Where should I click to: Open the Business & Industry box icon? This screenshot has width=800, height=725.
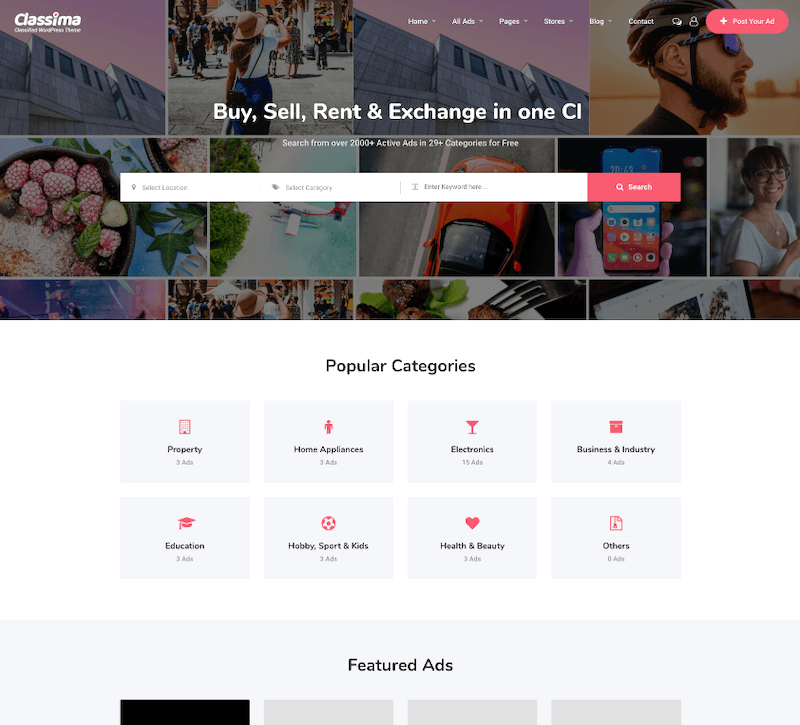point(616,427)
